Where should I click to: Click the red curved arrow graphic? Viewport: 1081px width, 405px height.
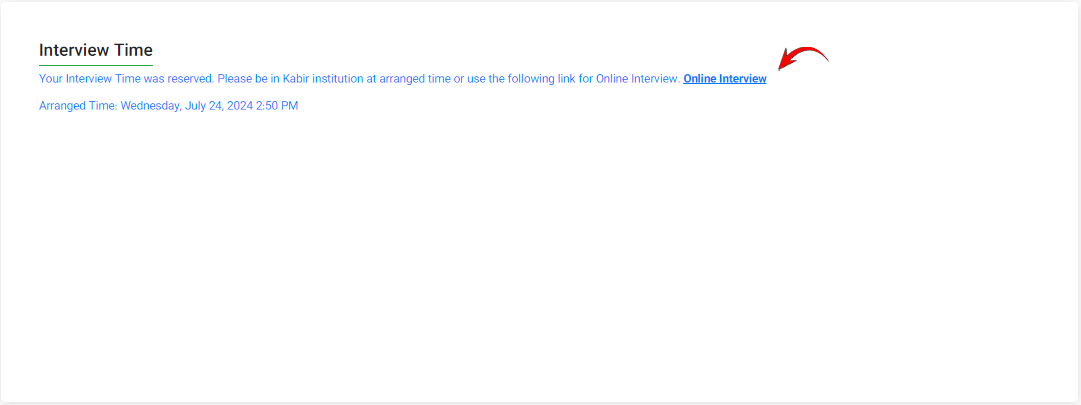click(803, 57)
